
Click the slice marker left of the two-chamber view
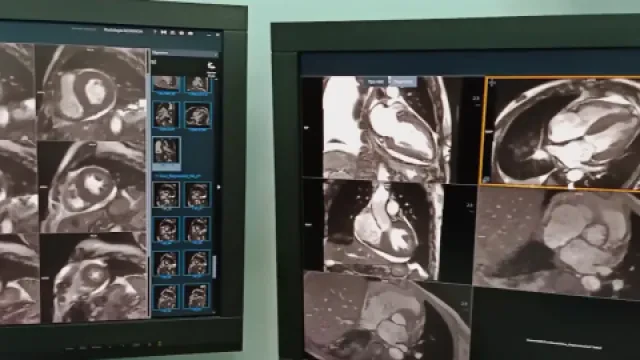(307, 127)
